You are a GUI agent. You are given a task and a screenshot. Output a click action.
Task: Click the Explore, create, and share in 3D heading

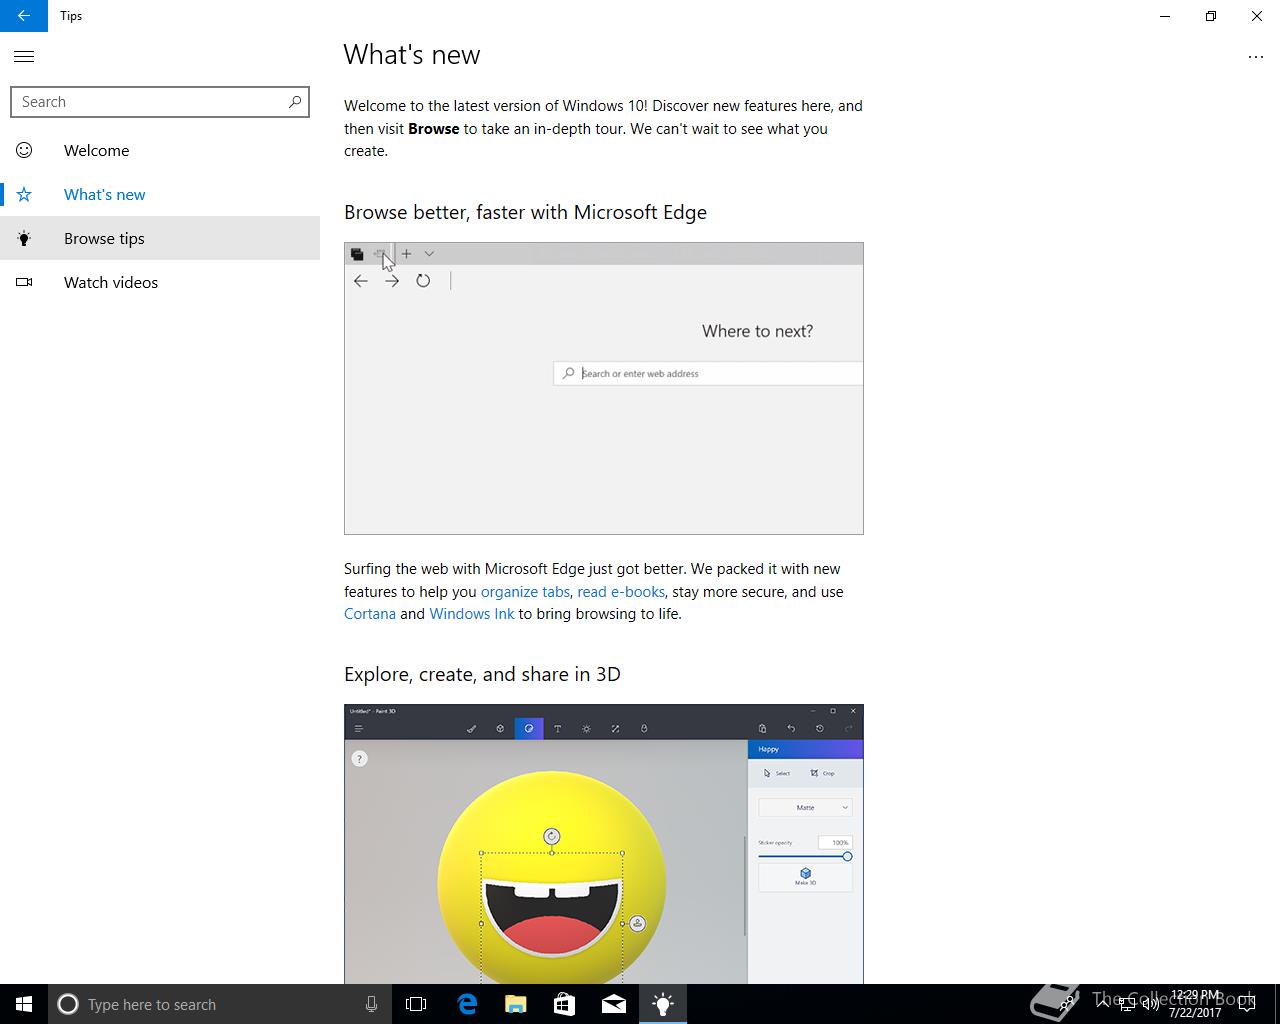[482, 674]
